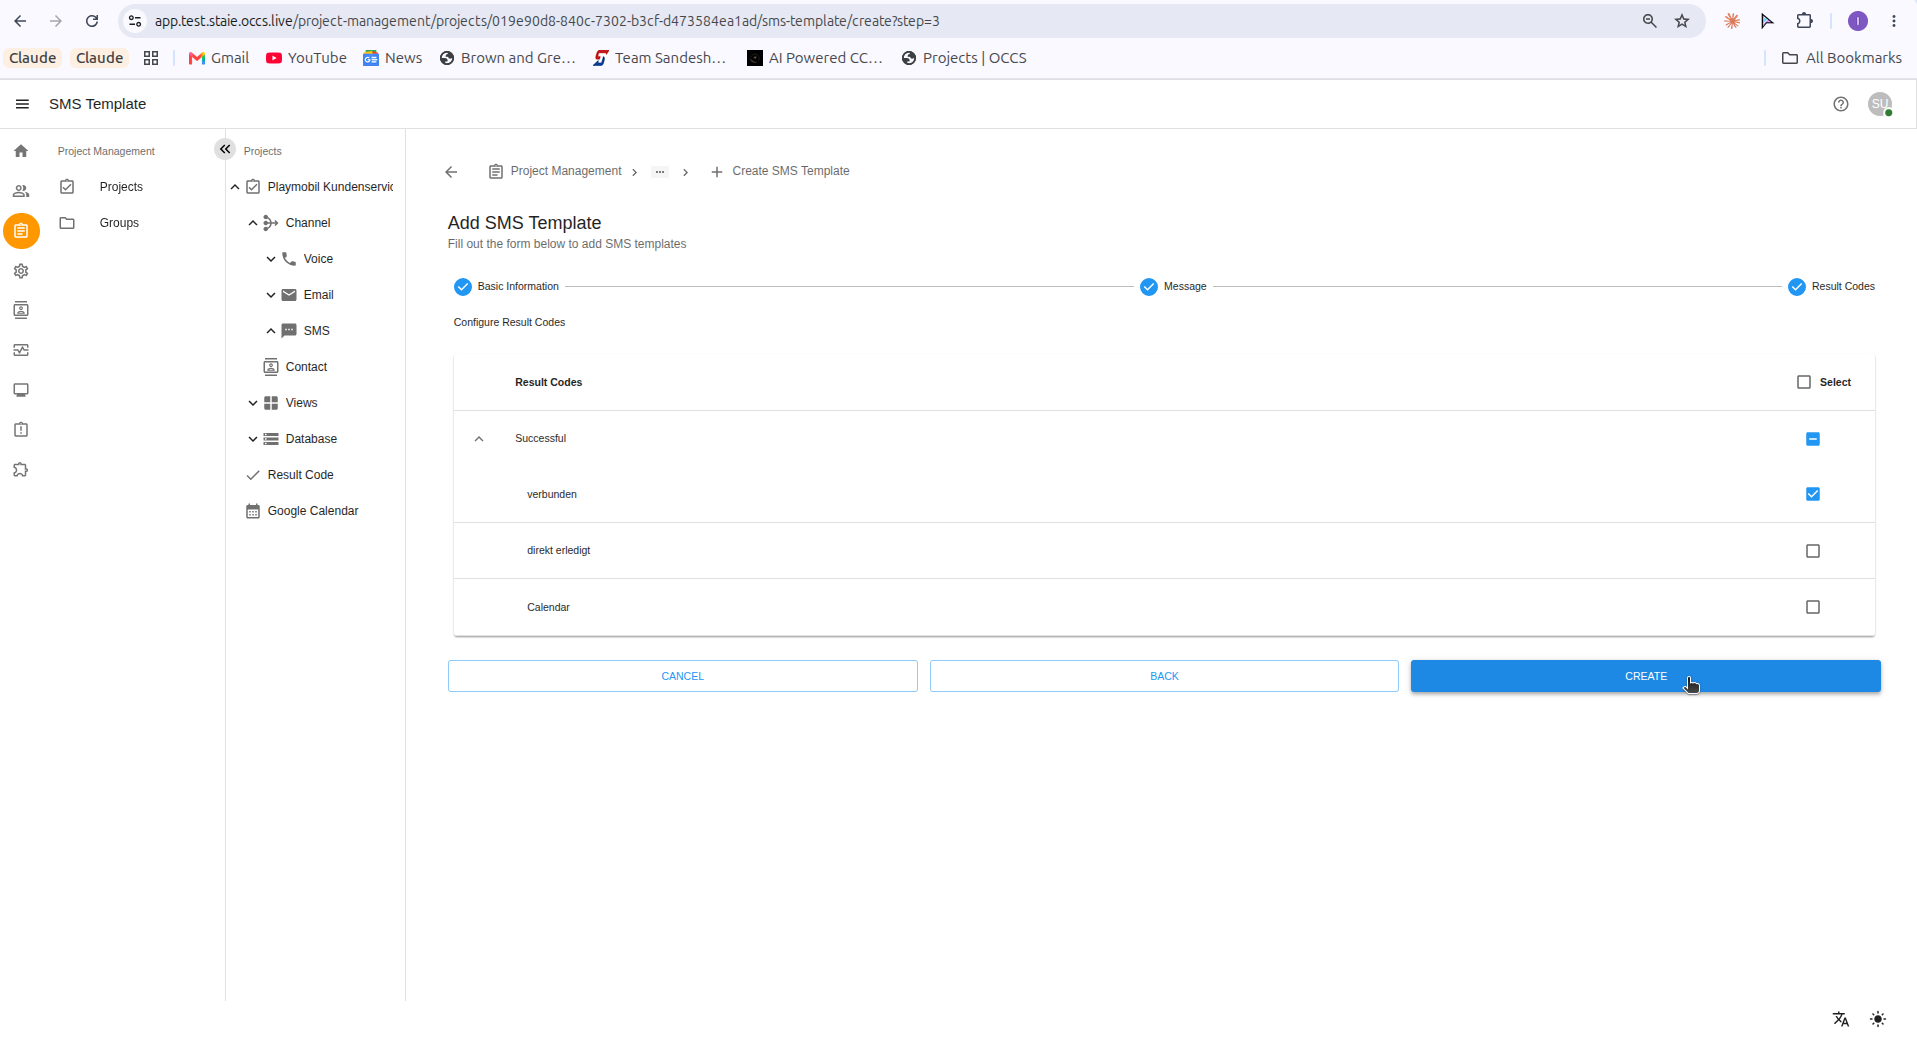Check the direkt erledigt result code

(x=1813, y=551)
